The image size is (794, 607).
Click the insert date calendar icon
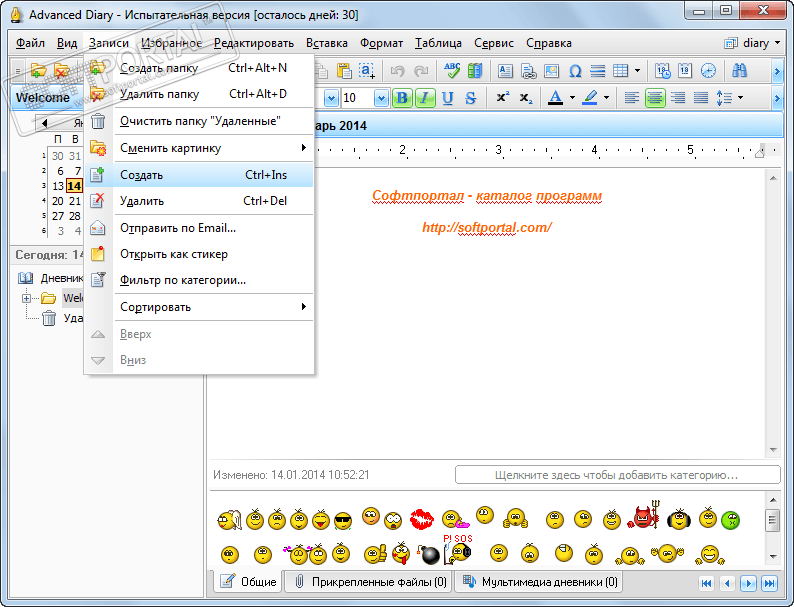685,71
